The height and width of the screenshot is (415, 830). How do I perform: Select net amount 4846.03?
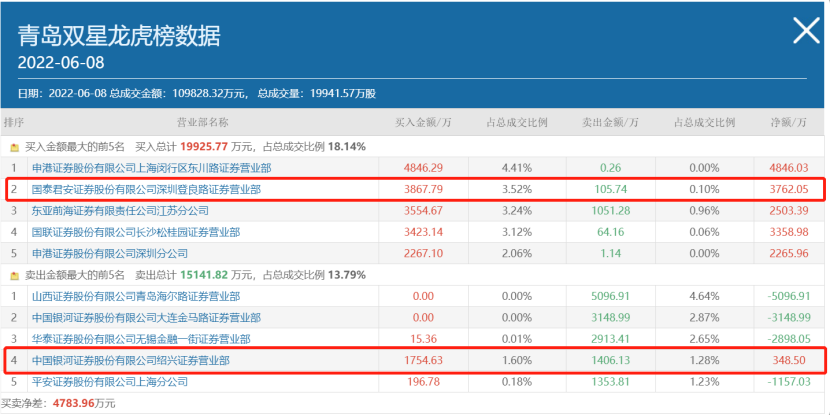[789, 168]
